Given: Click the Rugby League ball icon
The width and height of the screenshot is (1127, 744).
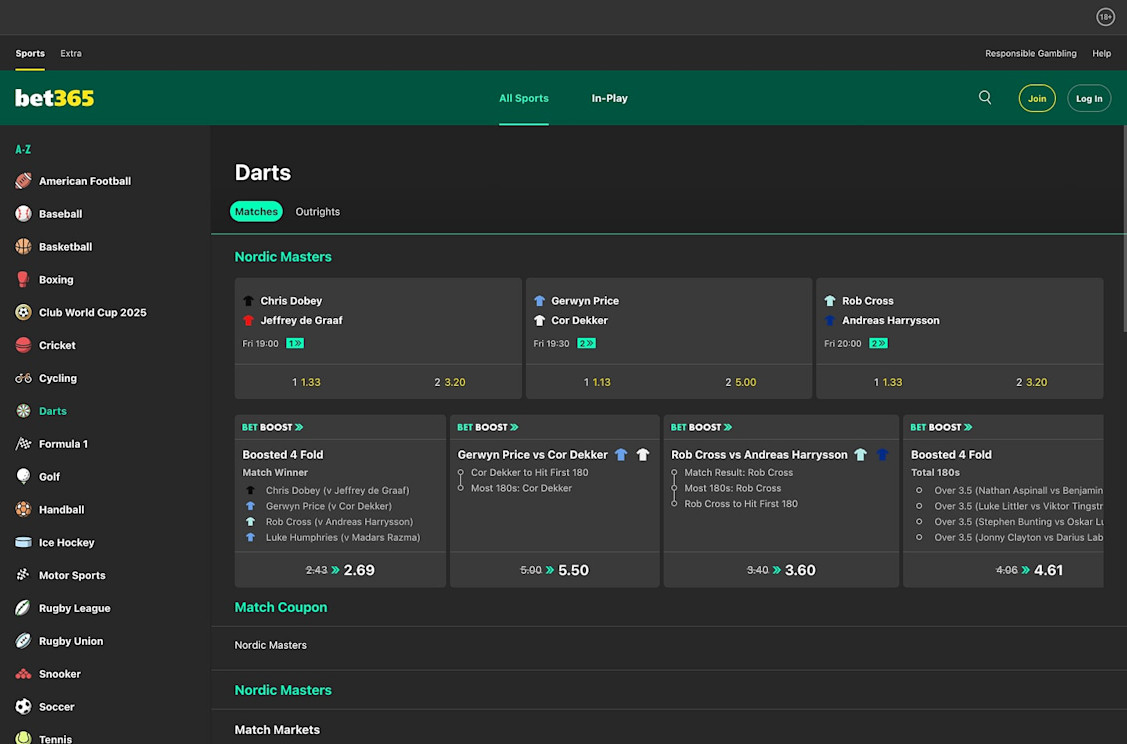Looking at the screenshot, I should pyautogui.click(x=23, y=608).
